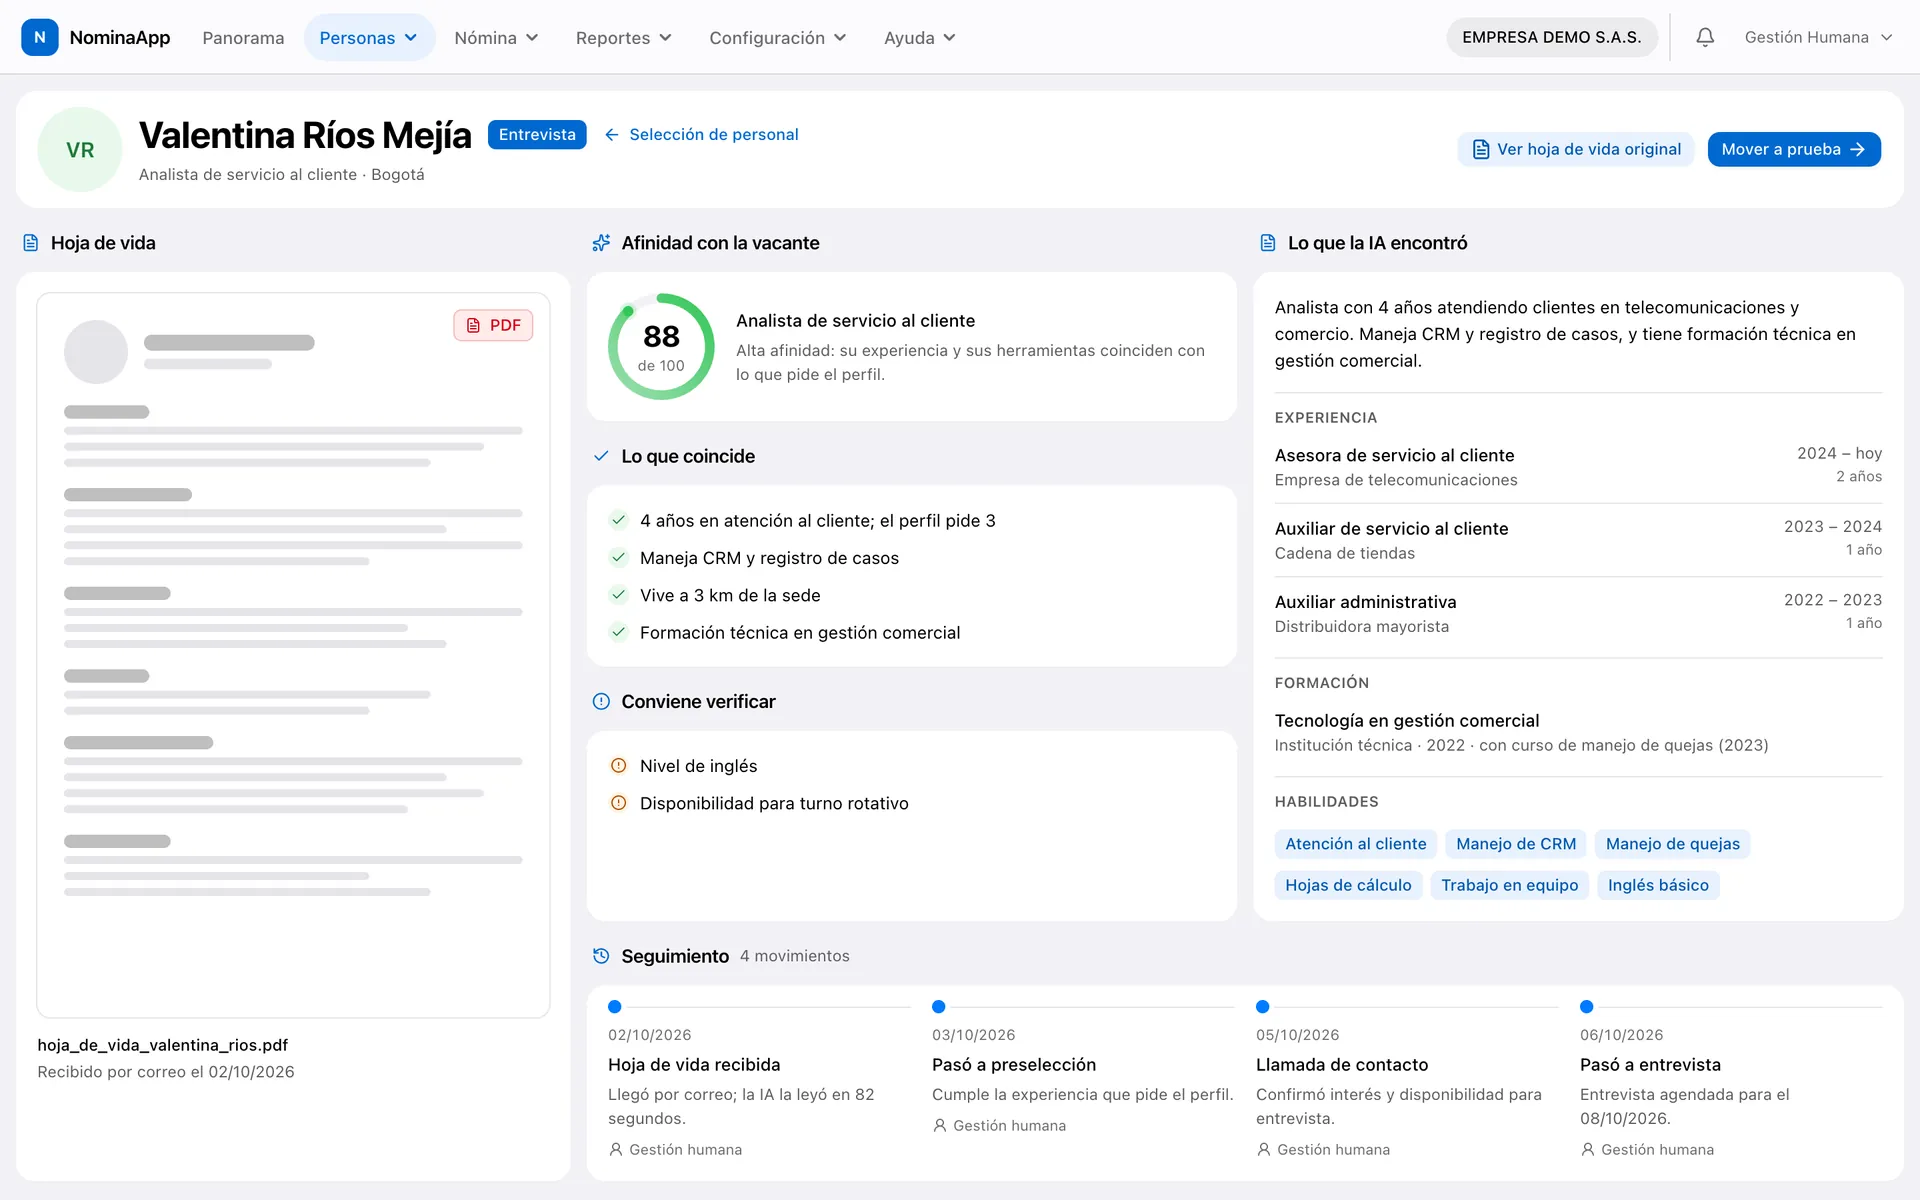Screen dimensions: 1920x1200
Task: Select the 03/10/2026 timeline marker
Action: click(939, 1007)
